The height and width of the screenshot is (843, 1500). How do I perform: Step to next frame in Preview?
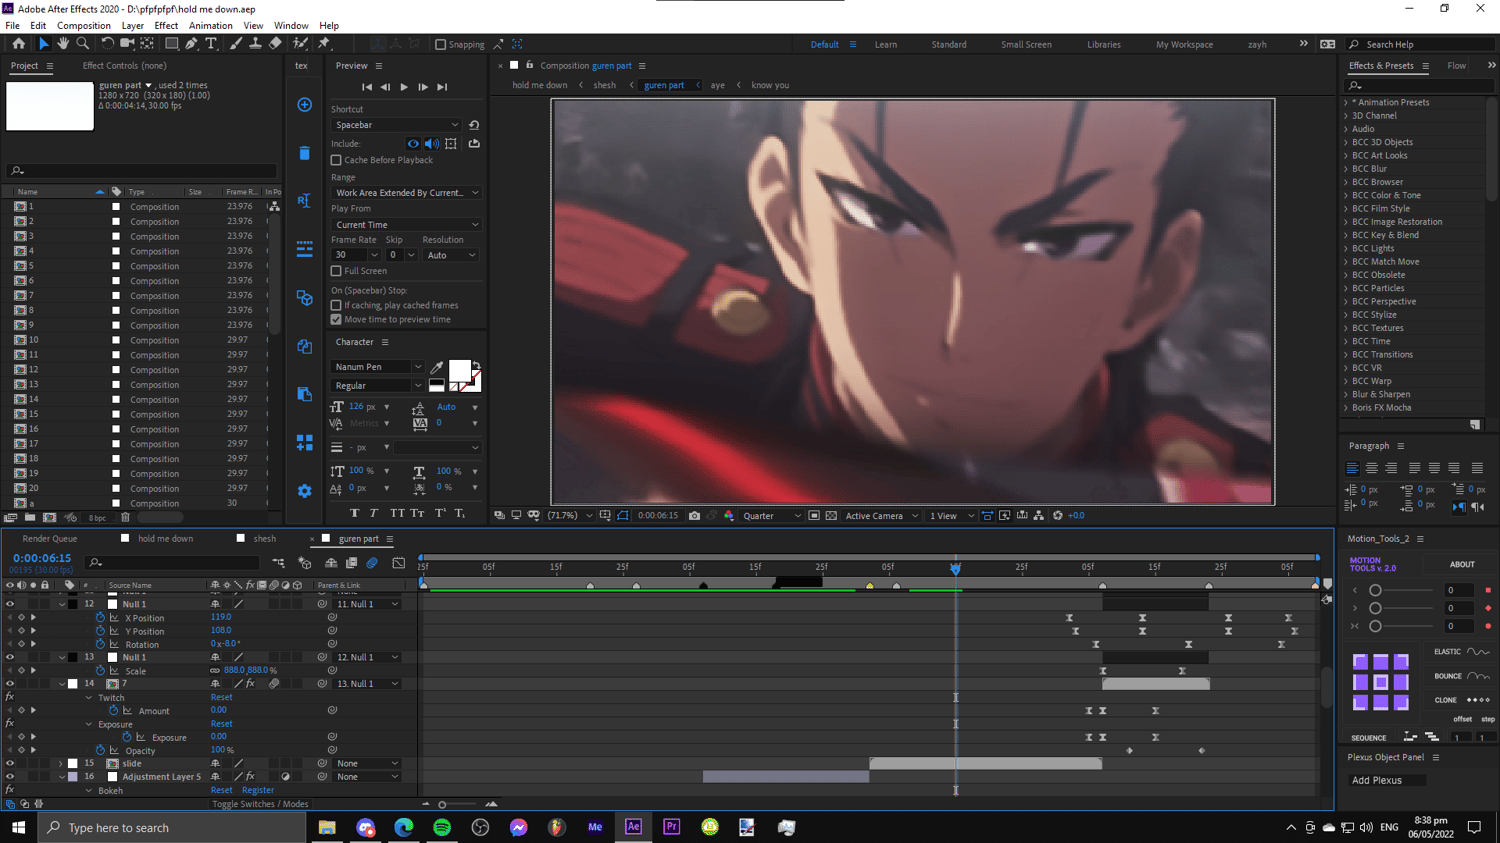pyautogui.click(x=423, y=87)
